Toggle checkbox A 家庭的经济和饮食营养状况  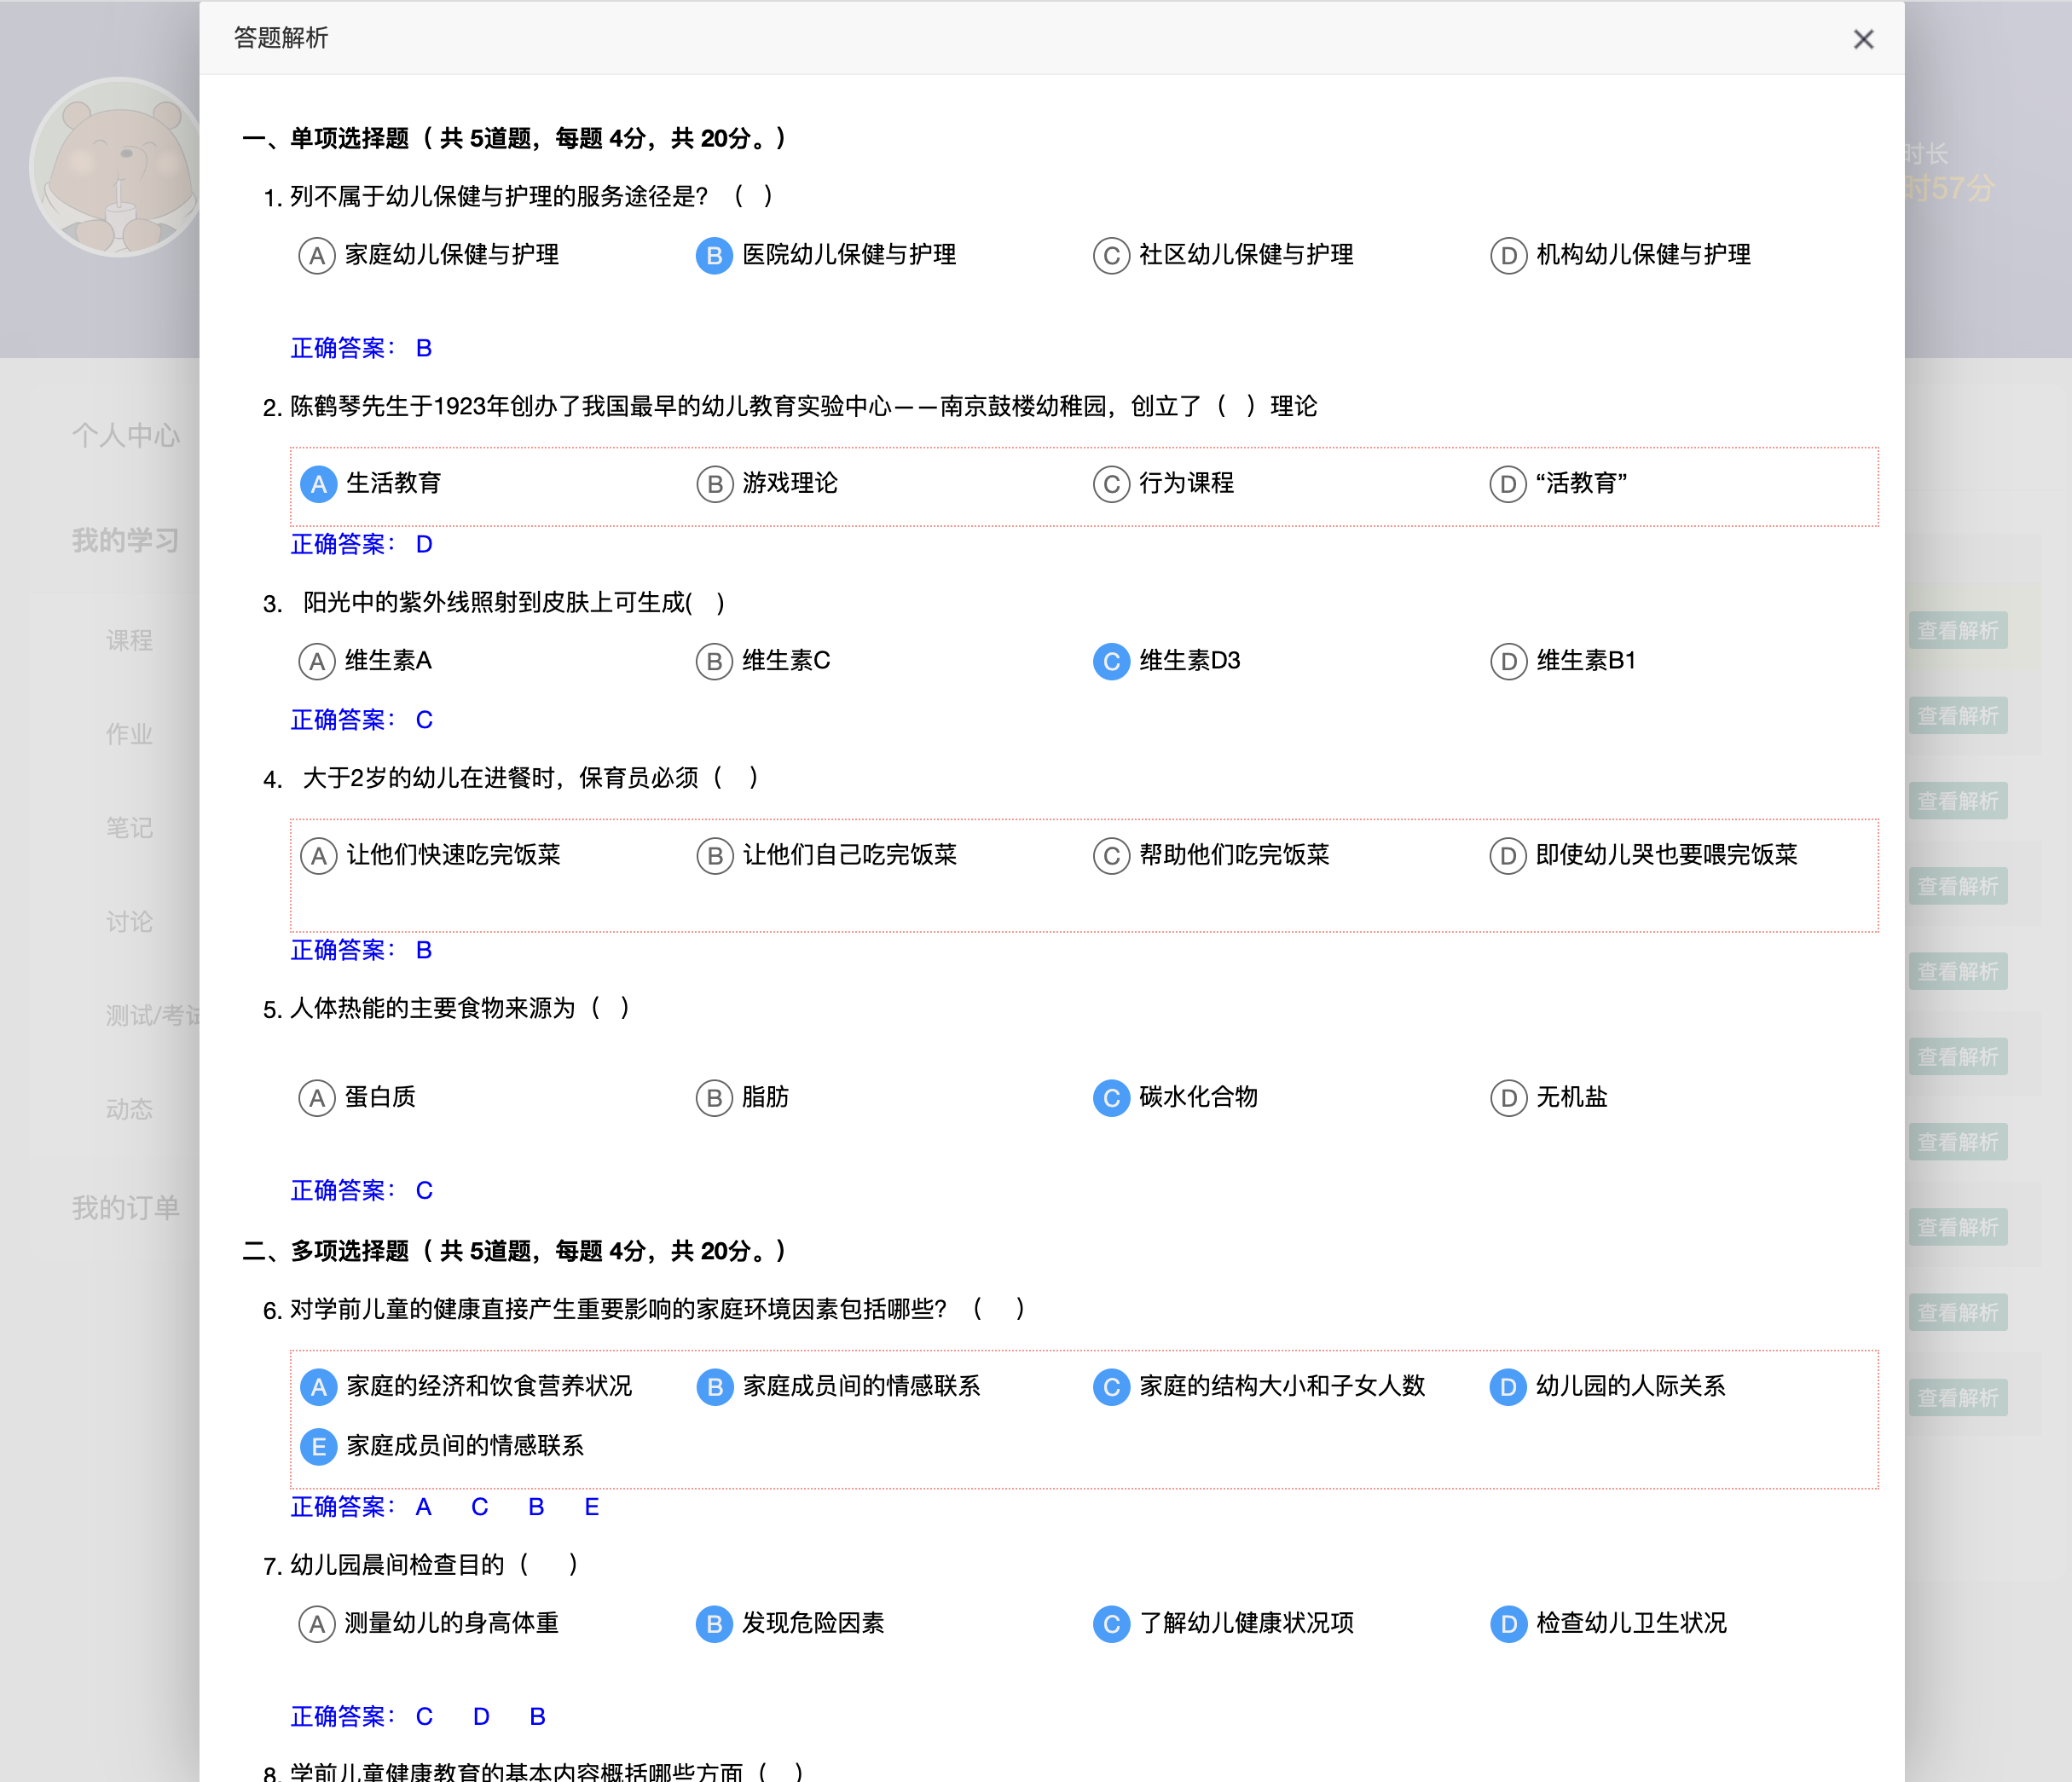tap(318, 1386)
